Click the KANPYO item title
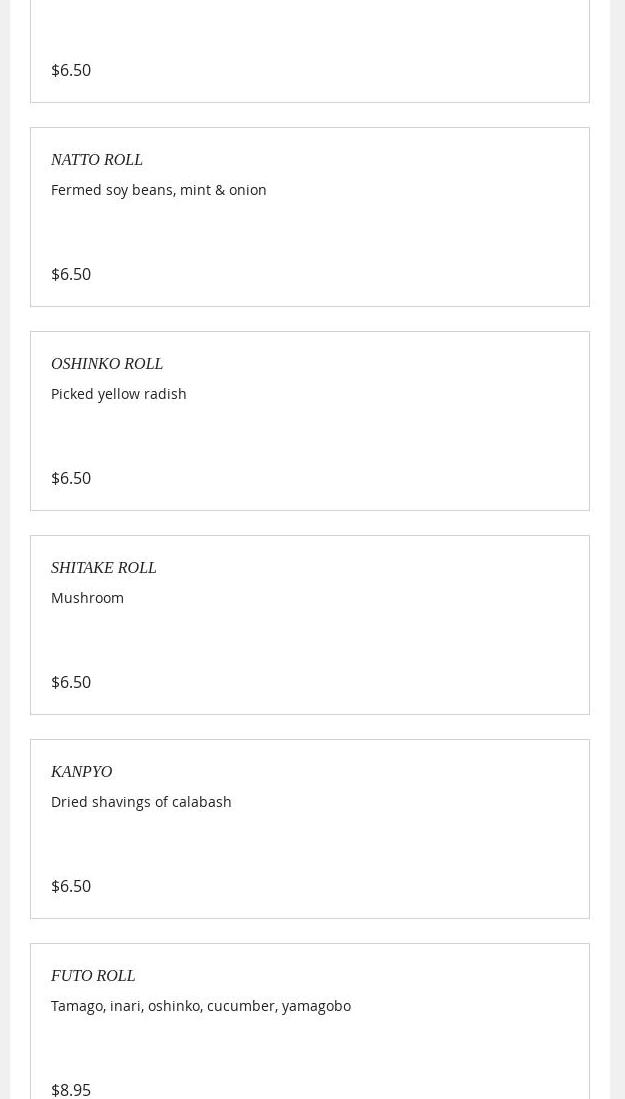 coord(81,772)
